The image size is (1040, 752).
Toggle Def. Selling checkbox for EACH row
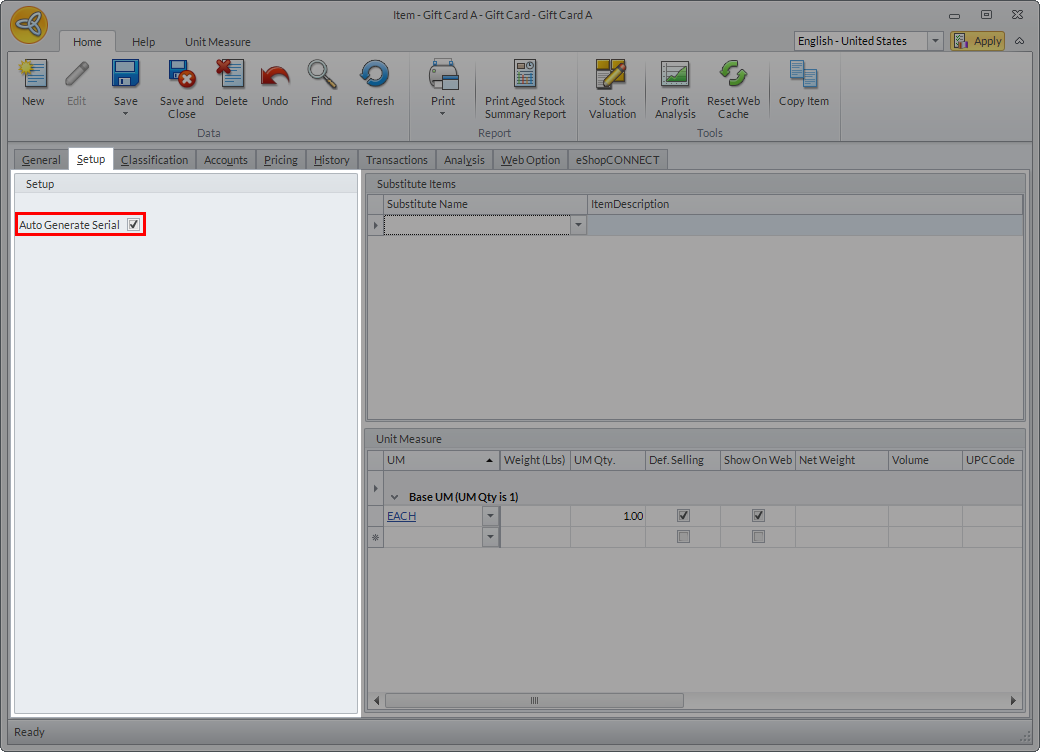click(x=683, y=516)
